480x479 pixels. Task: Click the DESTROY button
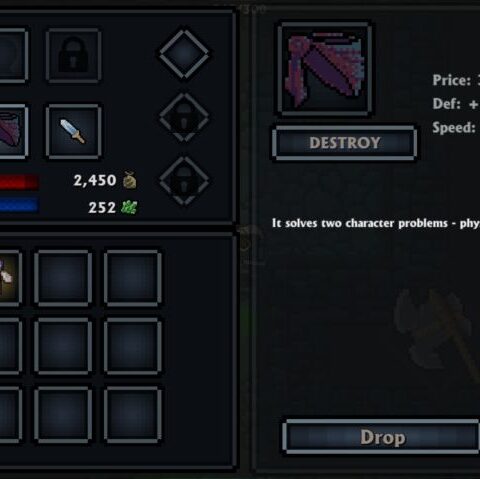(344, 143)
